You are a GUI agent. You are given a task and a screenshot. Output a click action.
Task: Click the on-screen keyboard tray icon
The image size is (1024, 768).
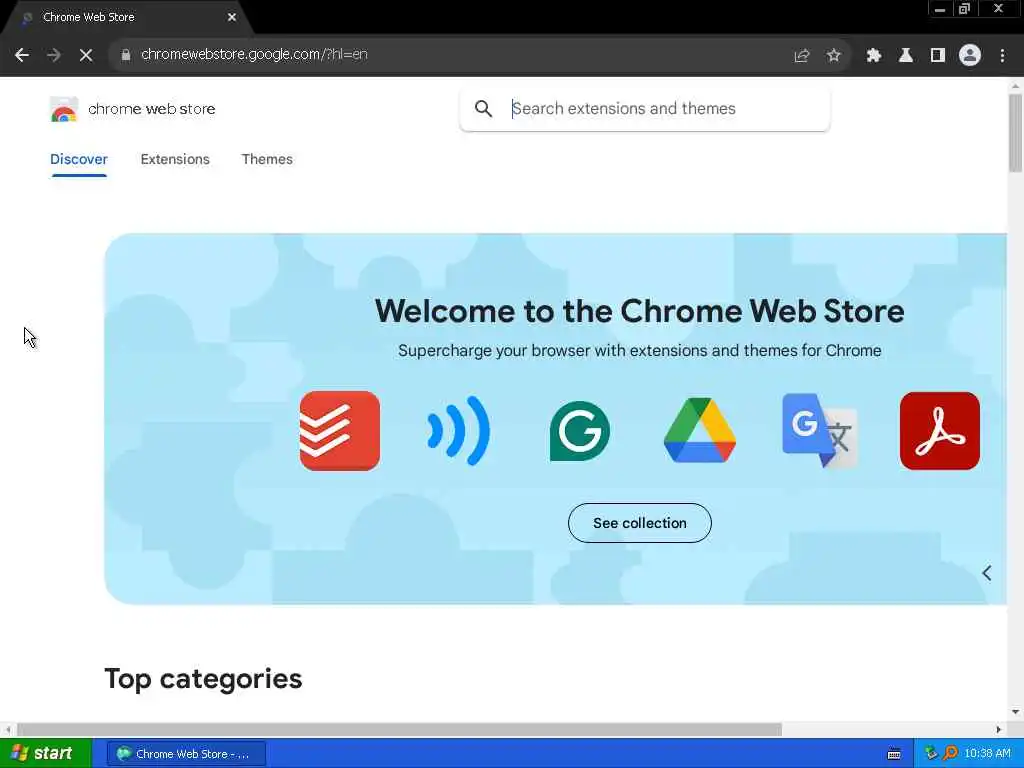click(x=894, y=754)
